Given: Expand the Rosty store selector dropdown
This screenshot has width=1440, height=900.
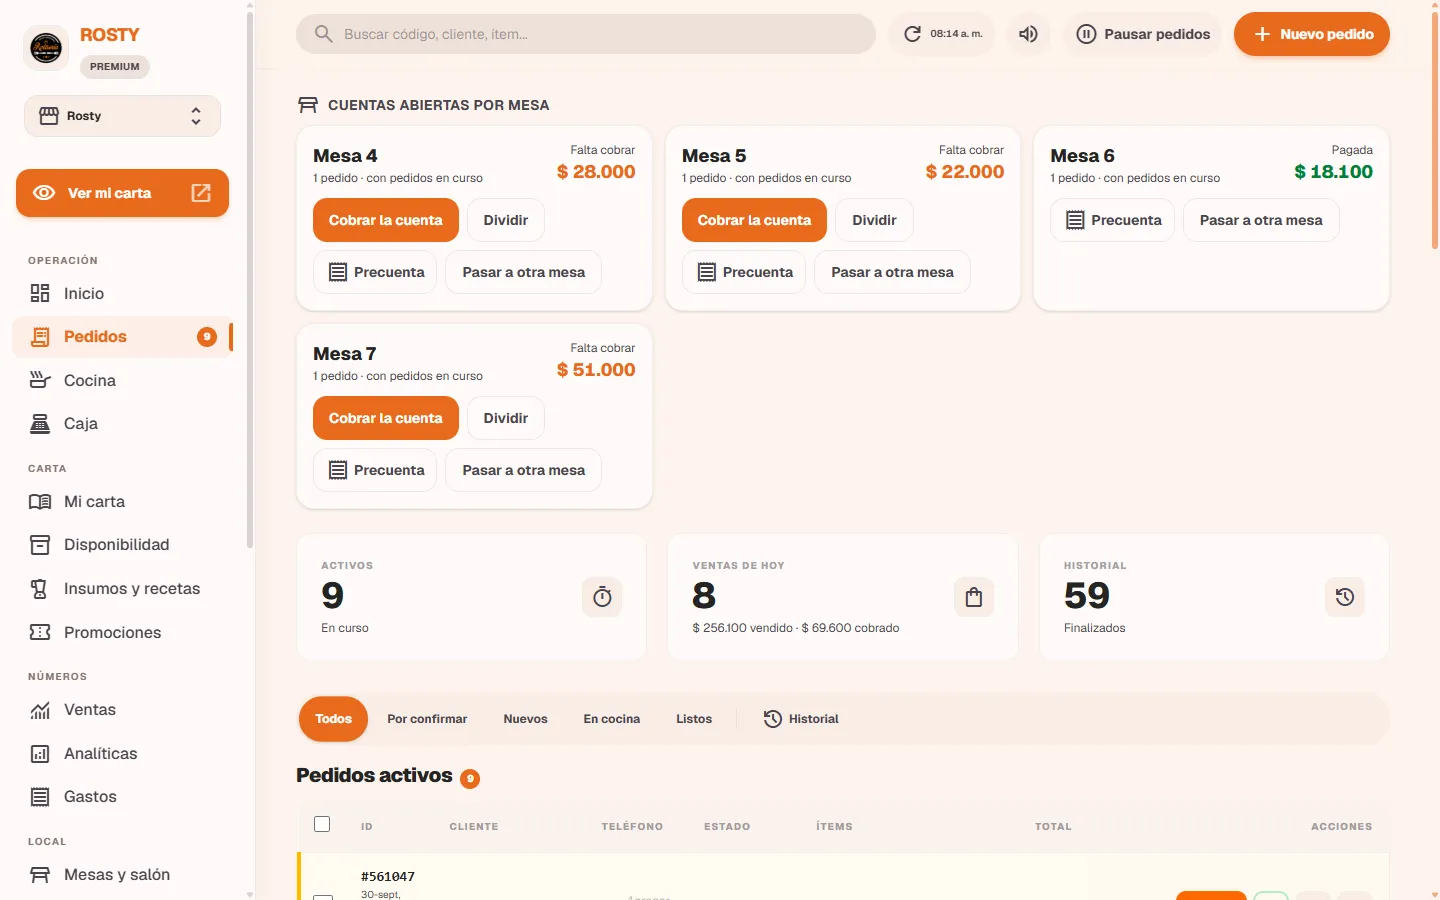Looking at the screenshot, I should pyautogui.click(x=122, y=116).
